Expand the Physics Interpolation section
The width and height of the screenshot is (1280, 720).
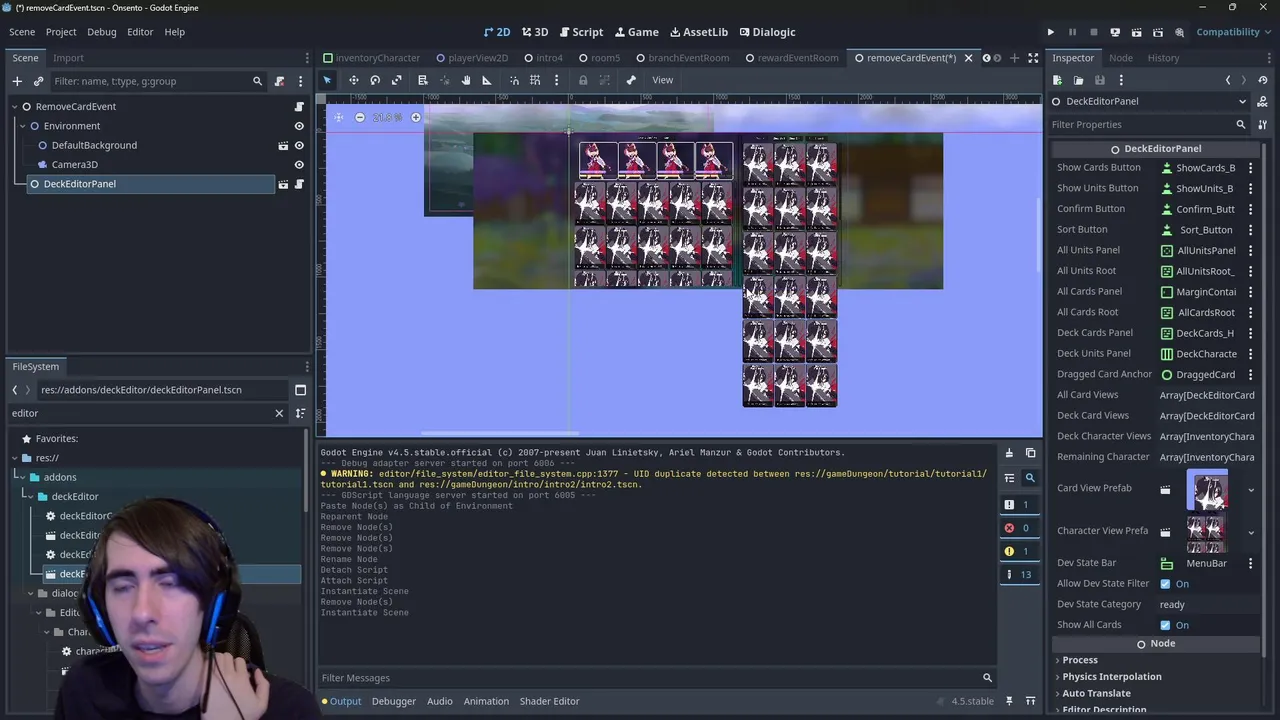[x=1112, y=677]
